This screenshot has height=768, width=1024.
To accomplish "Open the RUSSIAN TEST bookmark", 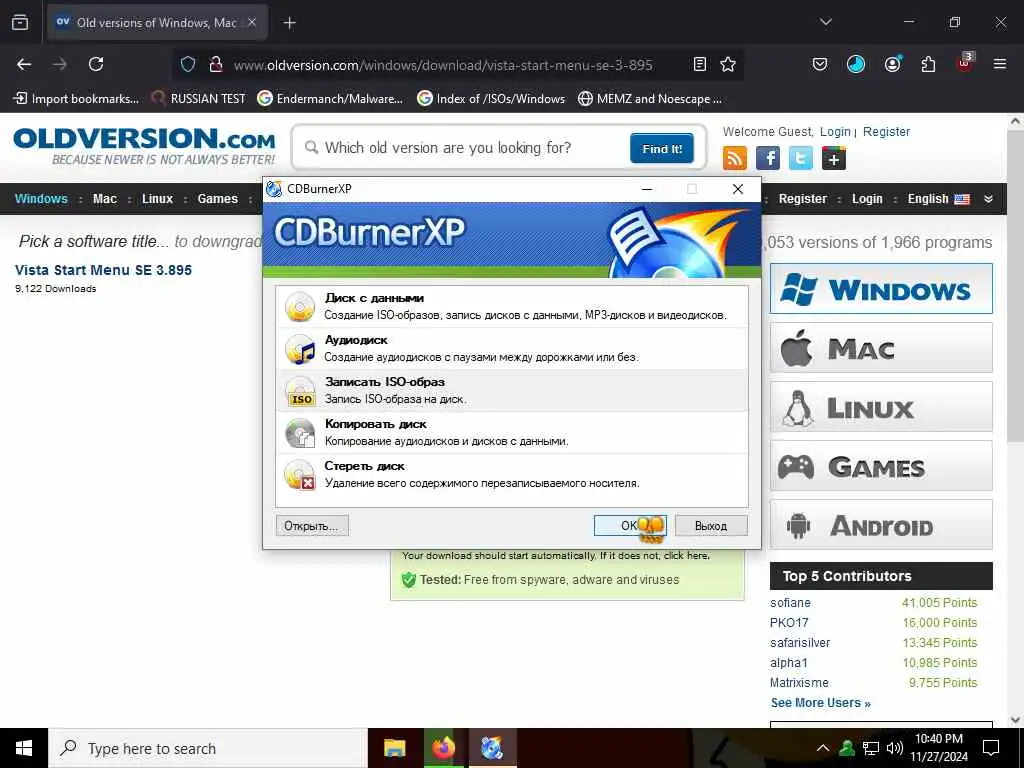I will click(199, 99).
